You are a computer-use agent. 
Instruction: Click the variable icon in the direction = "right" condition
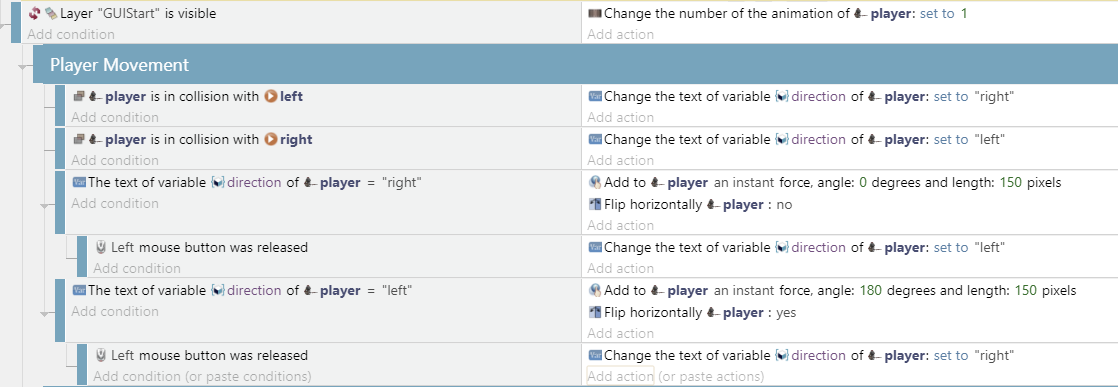pos(79,182)
